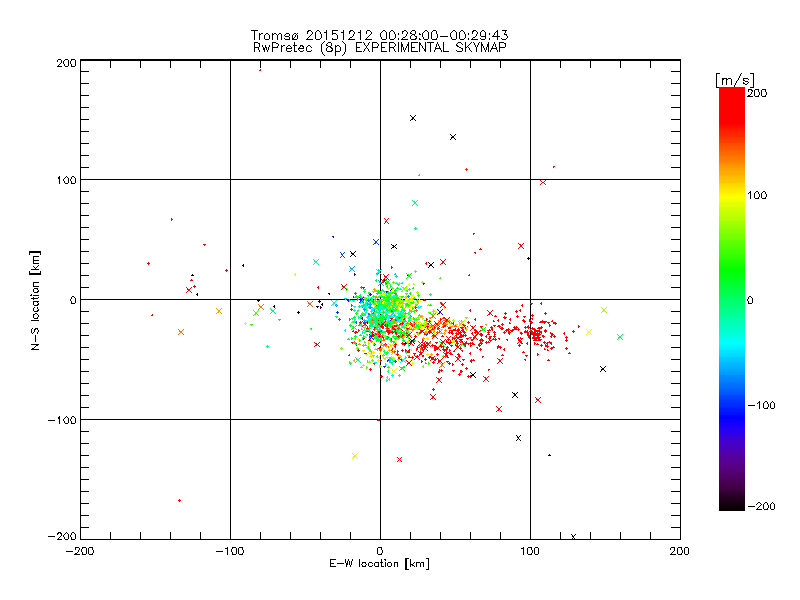Image resolution: width=800 pixels, height=600 pixels.
Task: Click the x-axis '-200' tick label
Action: (80, 551)
